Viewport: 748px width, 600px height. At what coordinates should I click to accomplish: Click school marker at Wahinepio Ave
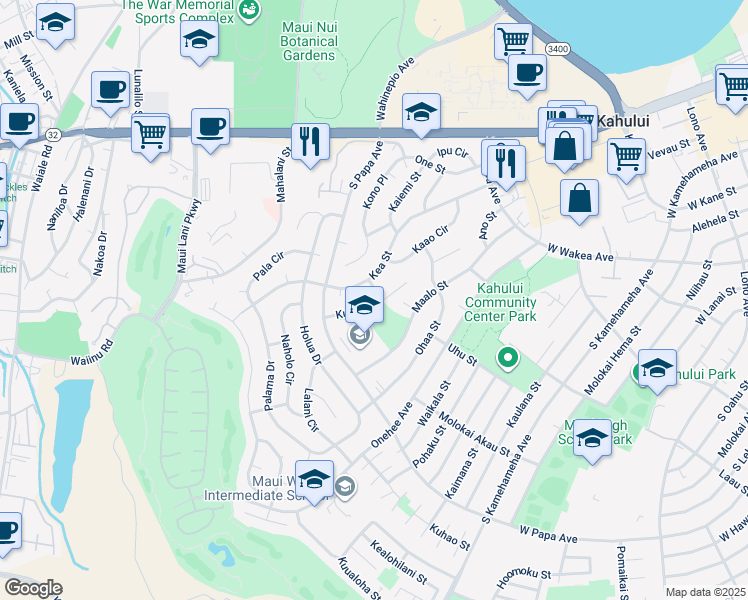click(421, 115)
